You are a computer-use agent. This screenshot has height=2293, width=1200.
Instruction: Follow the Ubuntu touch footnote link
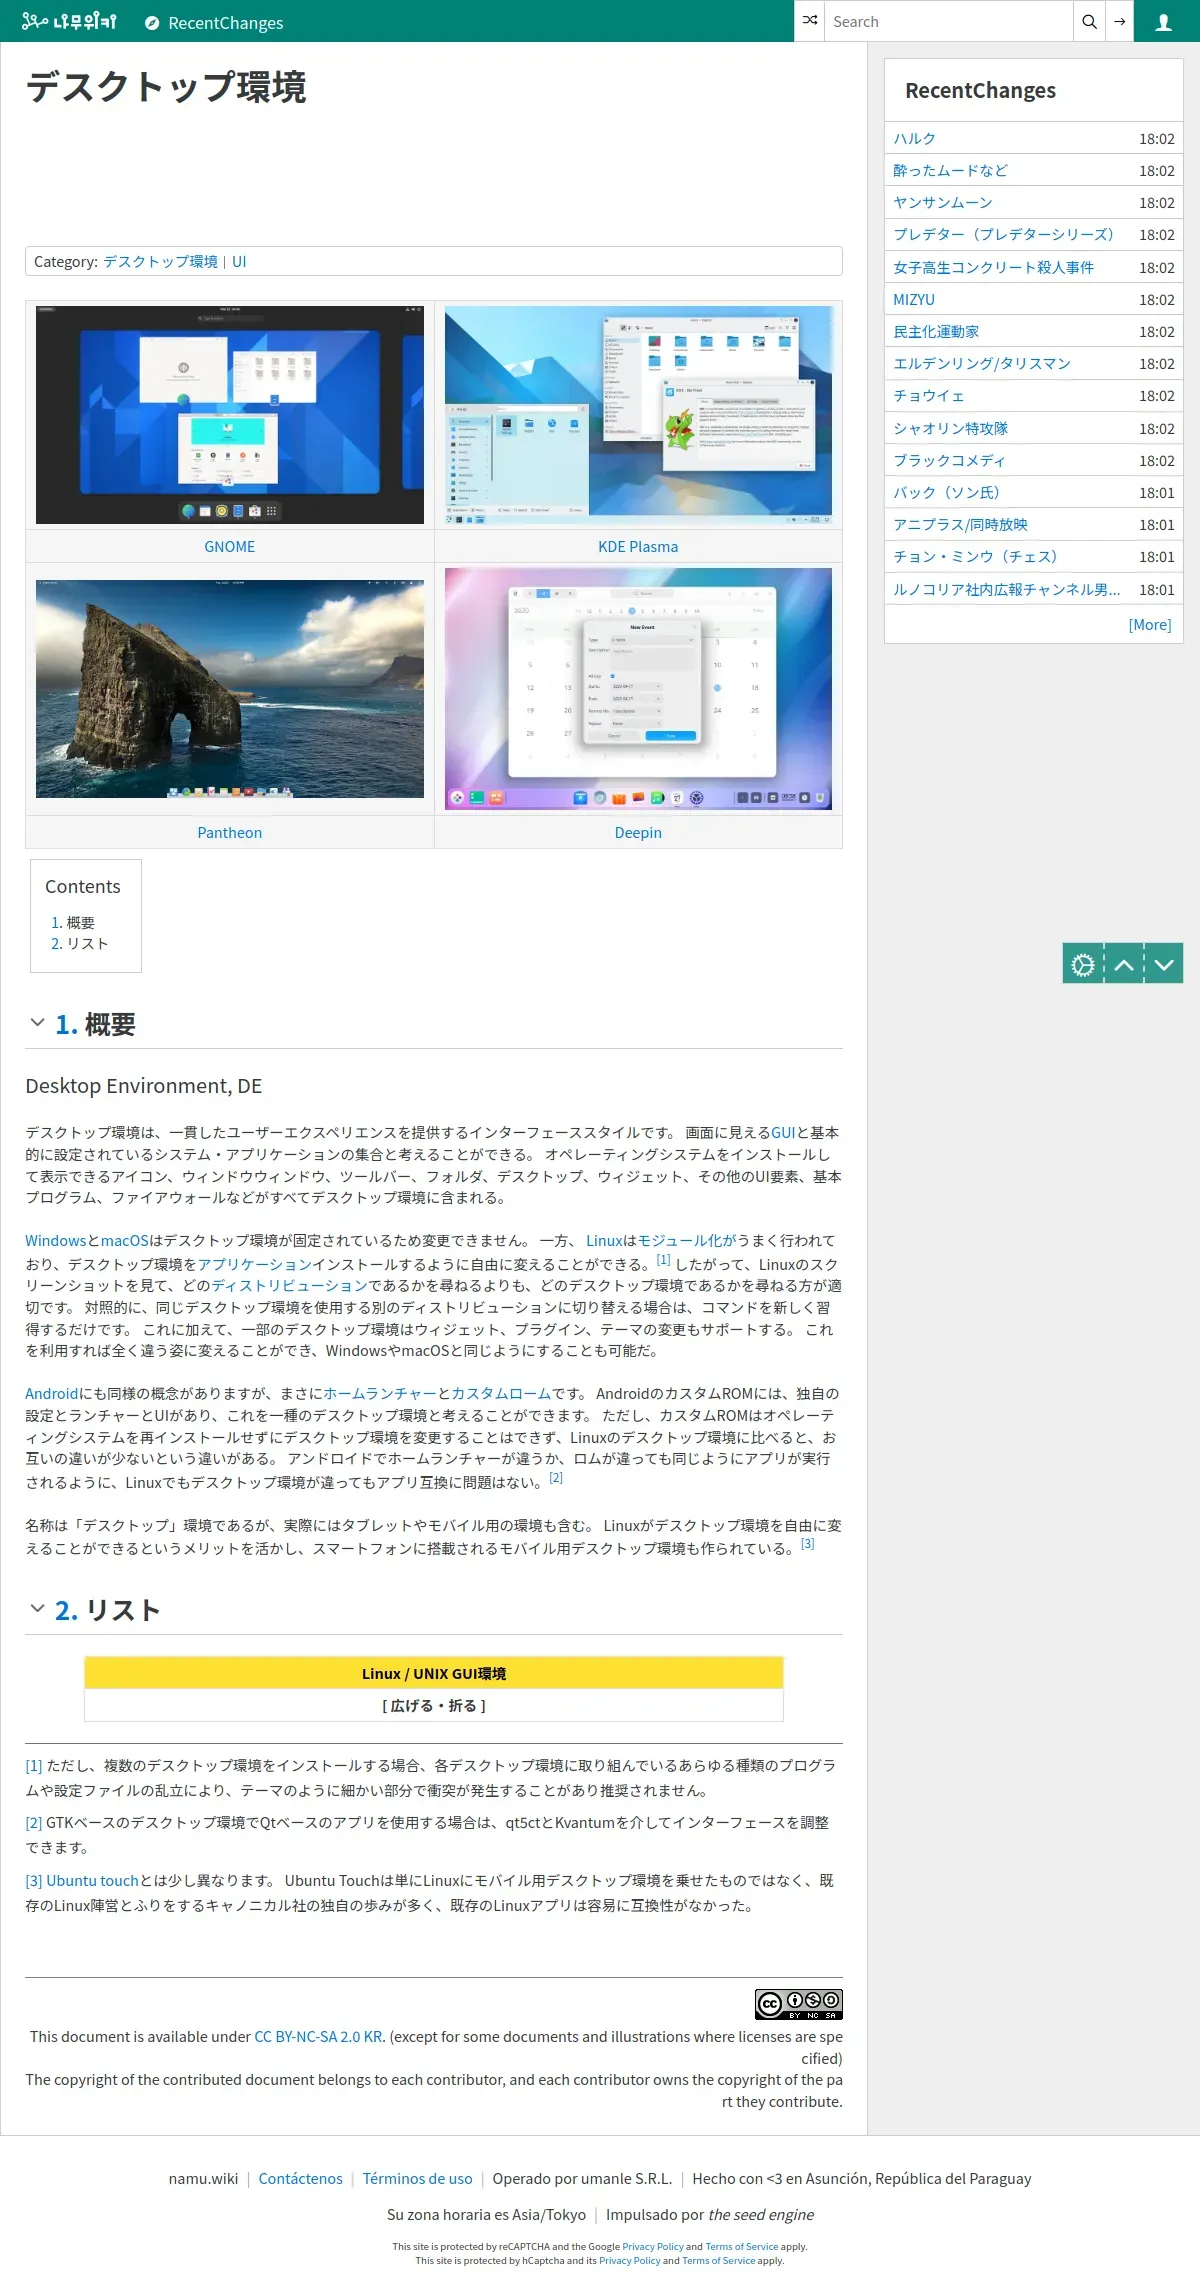(x=92, y=1881)
